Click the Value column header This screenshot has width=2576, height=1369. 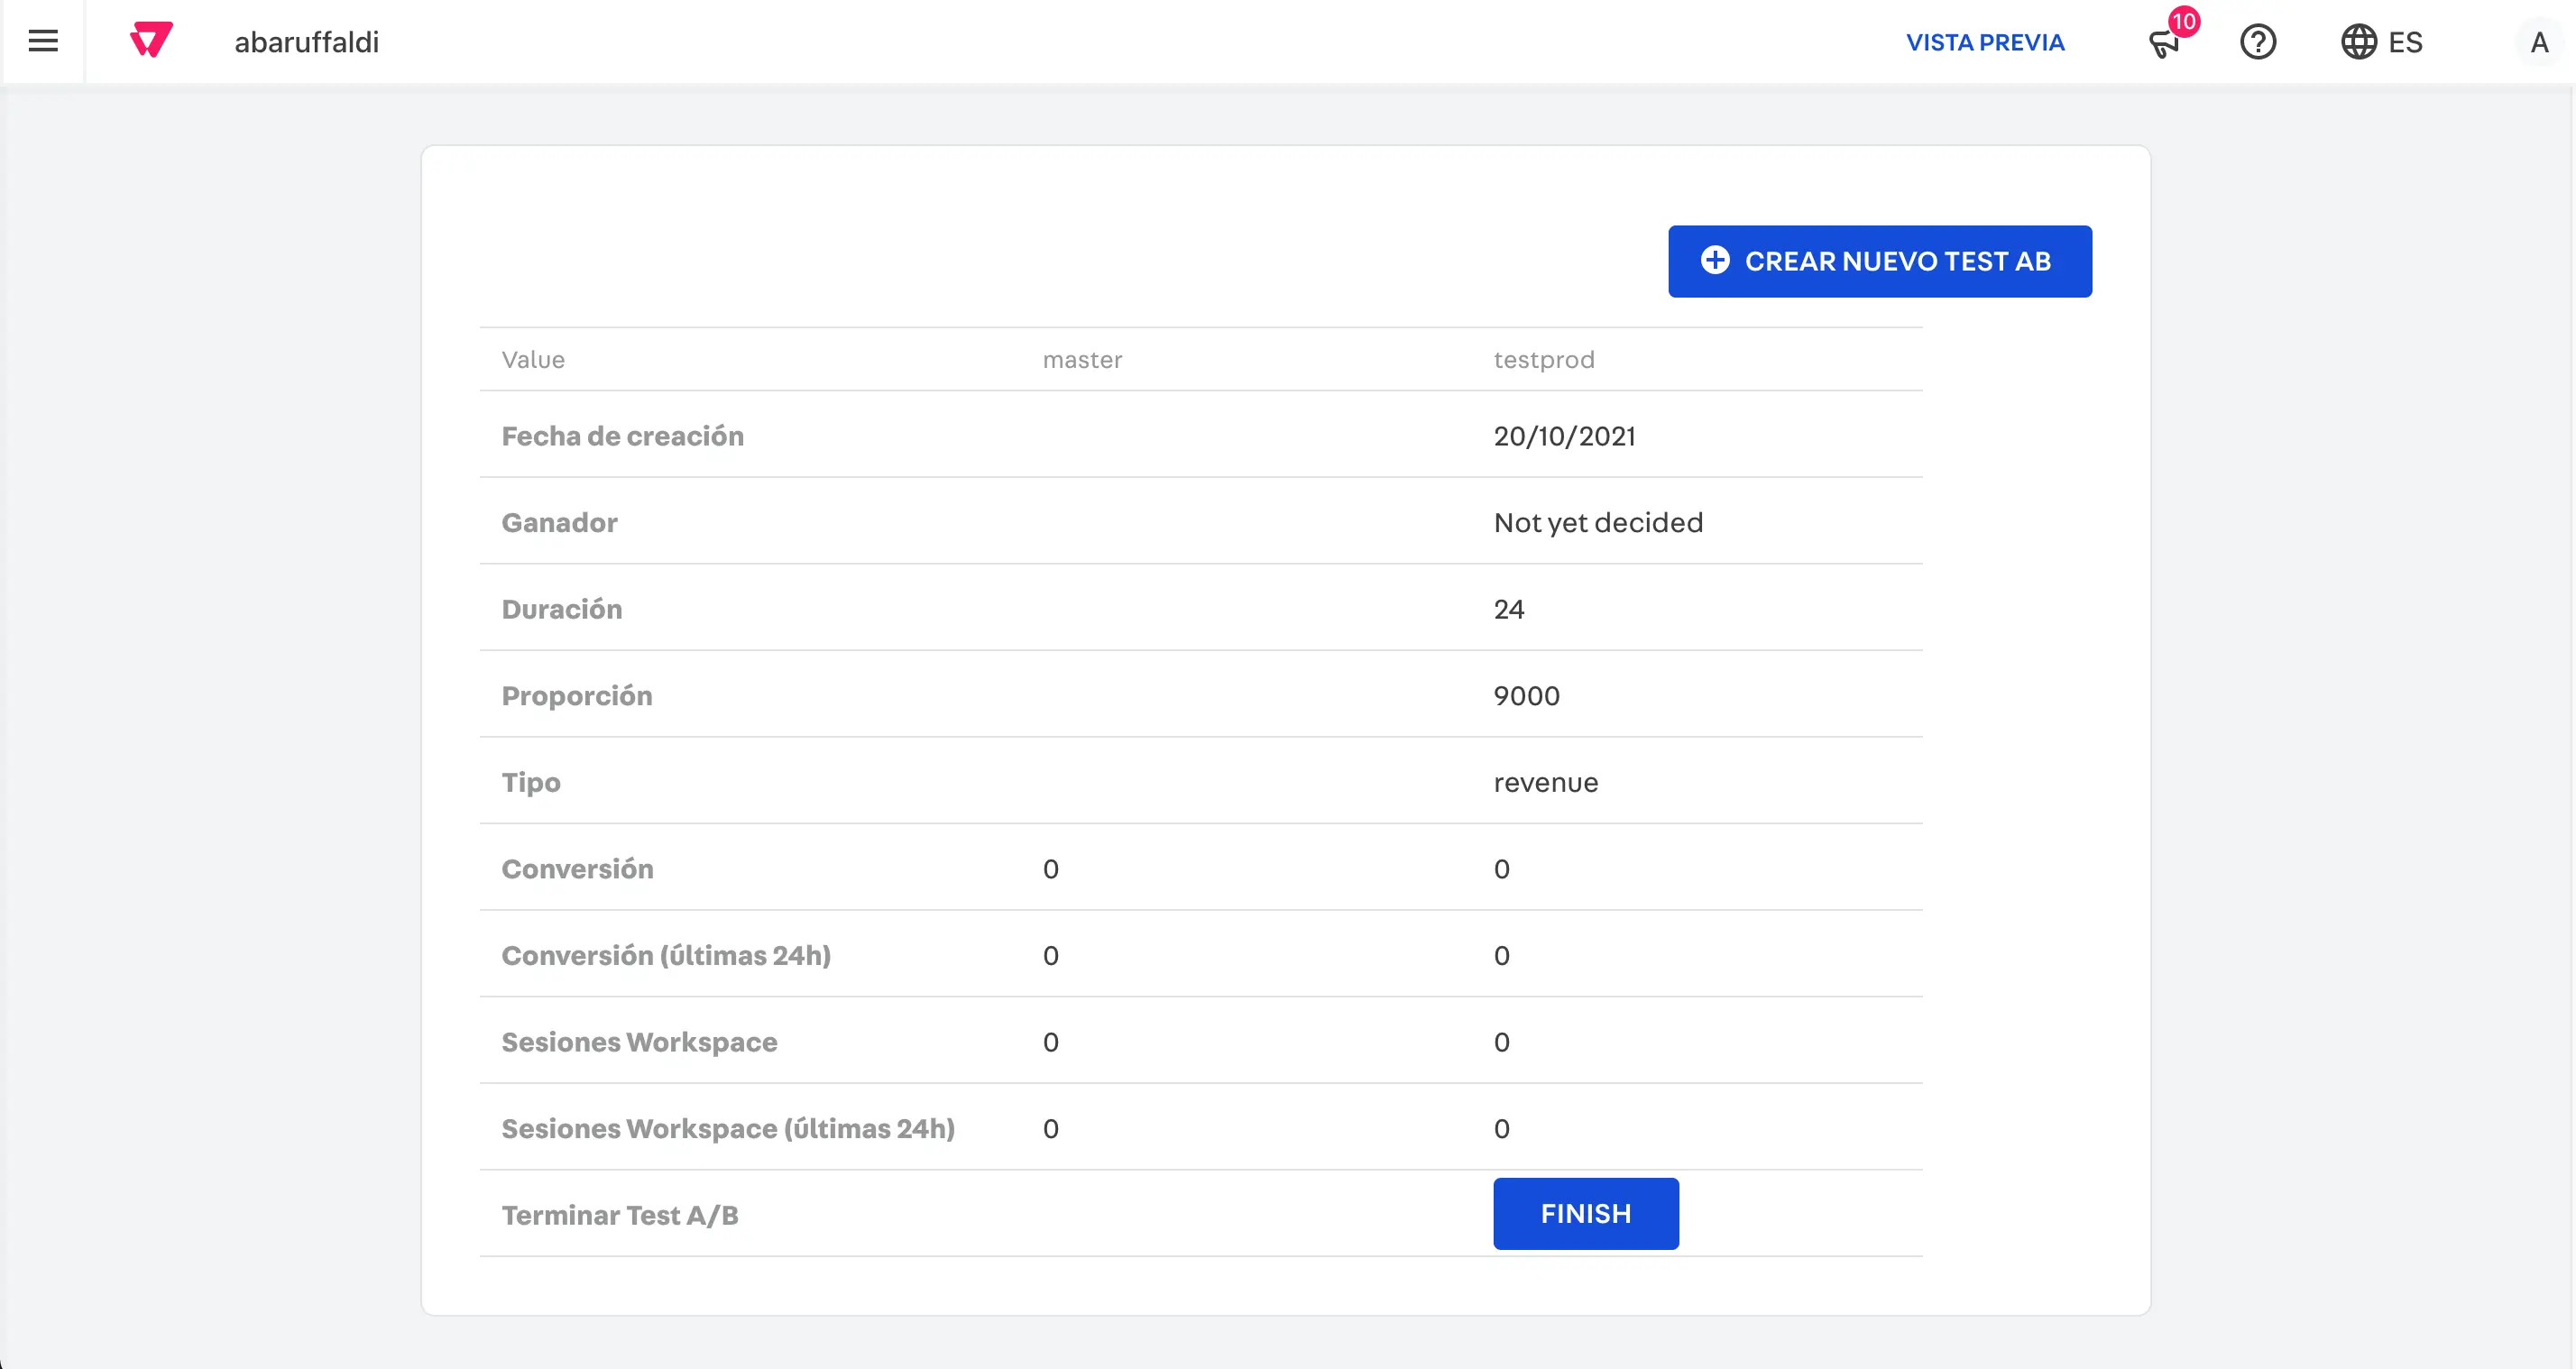[533, 359]
